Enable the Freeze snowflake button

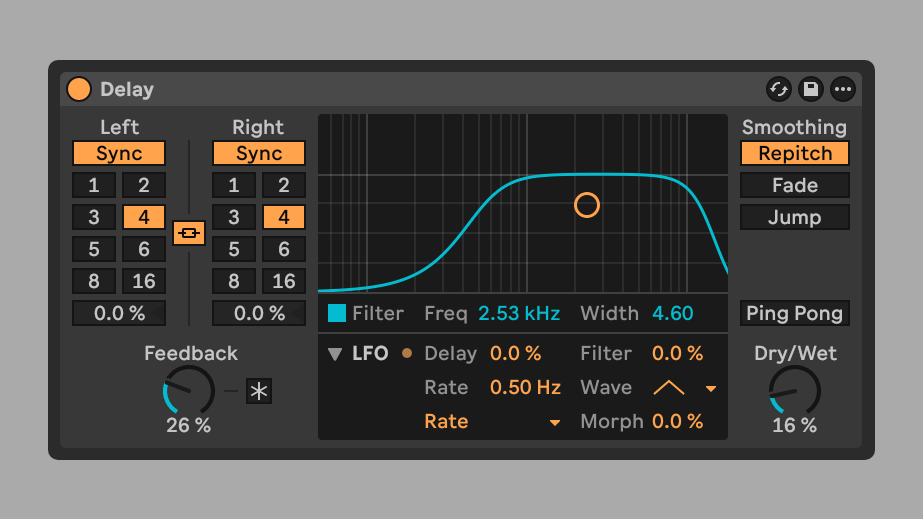click(x=259, y=391)
